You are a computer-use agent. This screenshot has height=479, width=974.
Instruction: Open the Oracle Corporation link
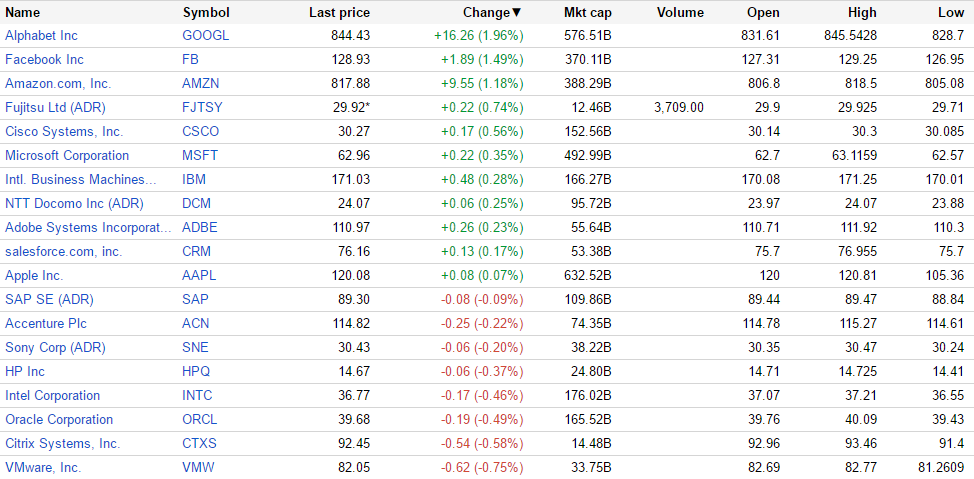[59, 419]
